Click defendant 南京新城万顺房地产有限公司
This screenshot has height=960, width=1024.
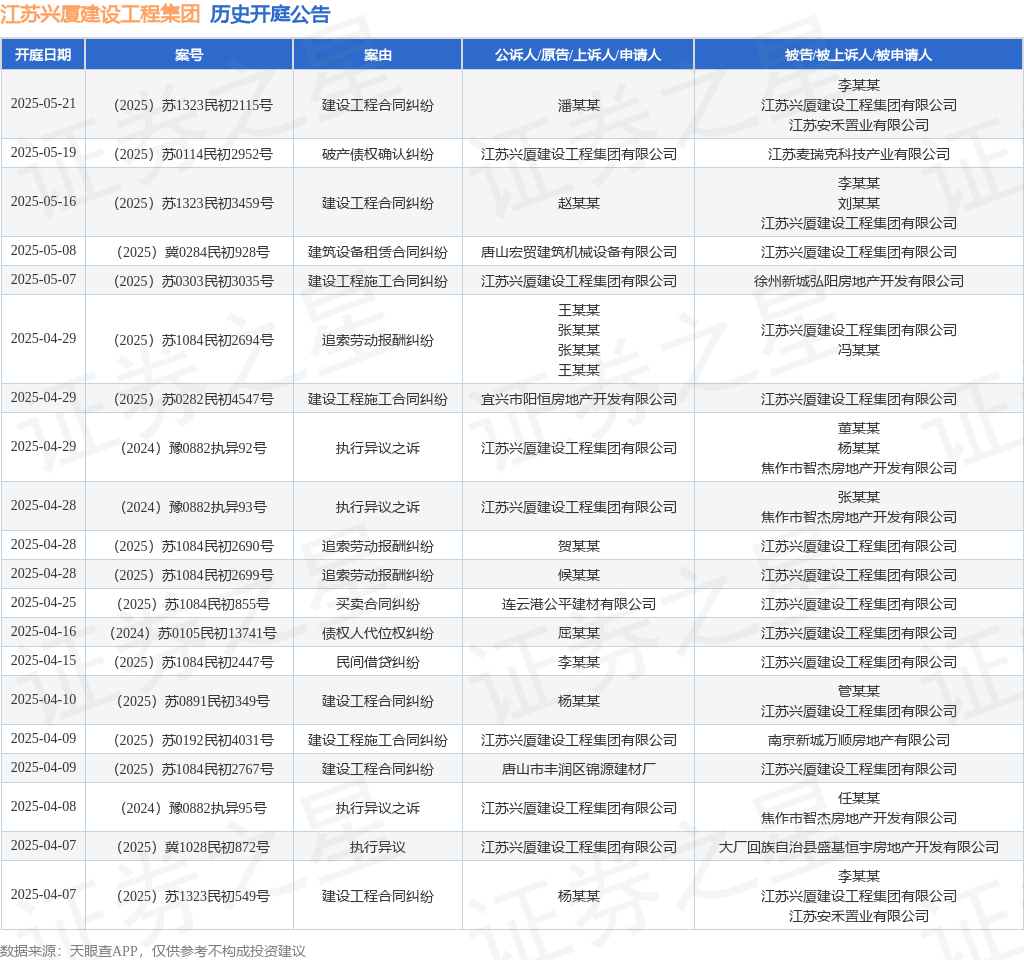(x=858, y=741)
